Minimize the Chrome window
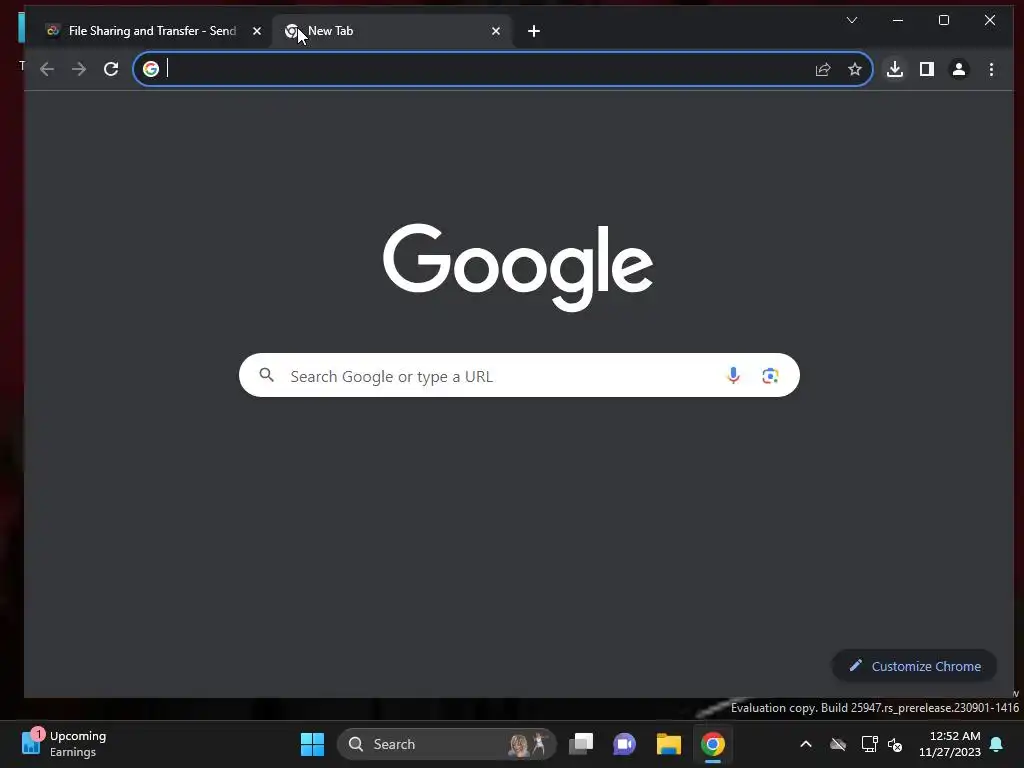Viewport: 1024px width, 768px height. [898, 20]
